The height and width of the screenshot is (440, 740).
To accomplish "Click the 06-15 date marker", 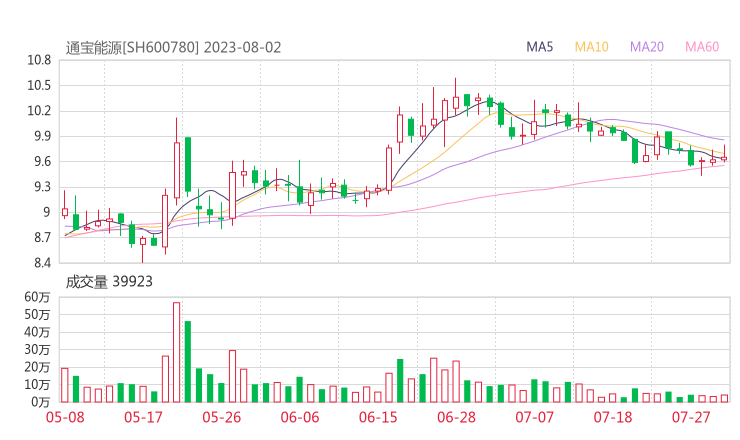I will pos(378,417).
